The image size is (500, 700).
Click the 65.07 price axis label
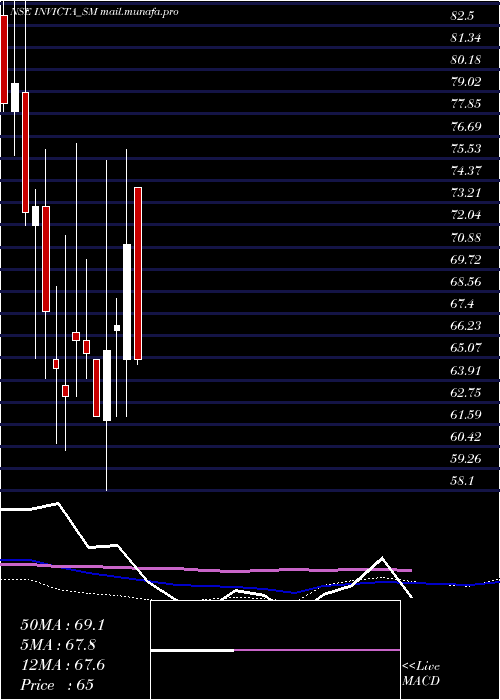pyautogui.click(x=466, y=348)
